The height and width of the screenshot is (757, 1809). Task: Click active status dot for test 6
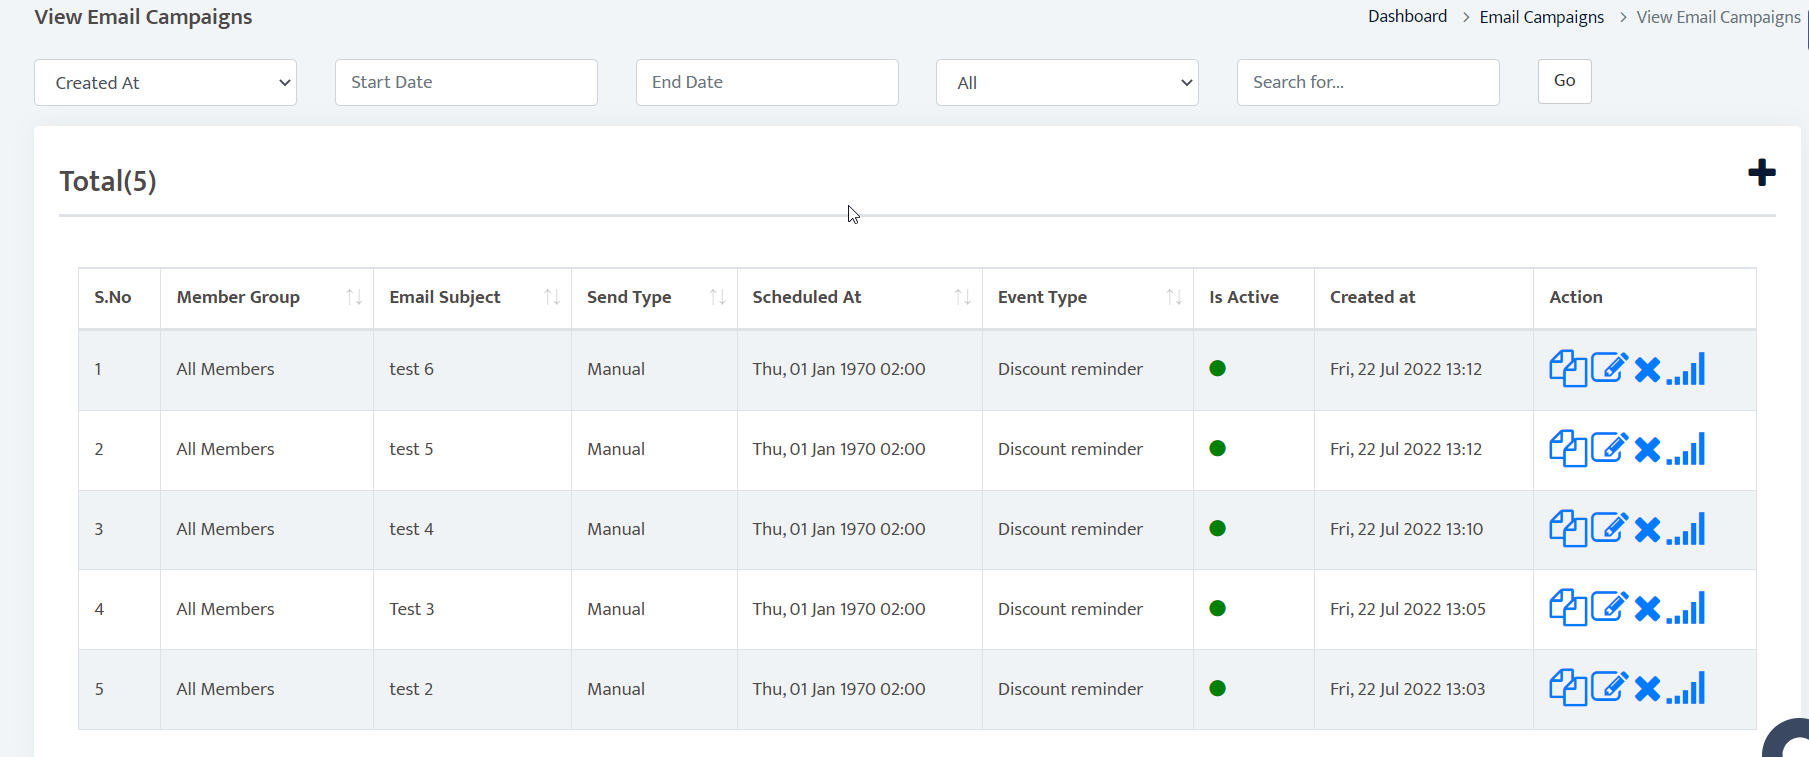pos(1217,368)
